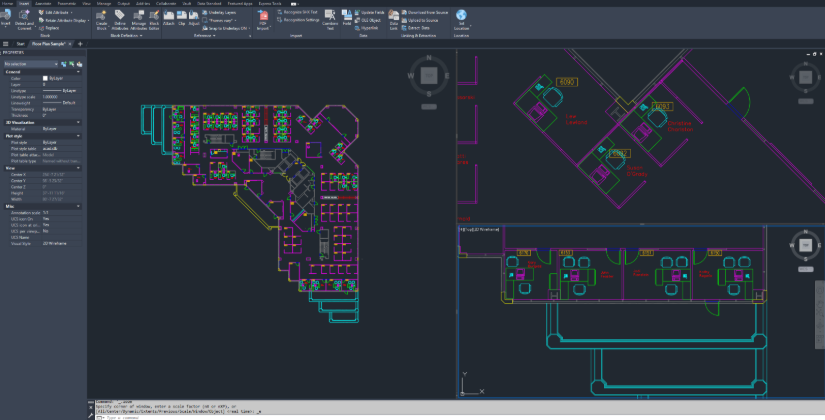Click the Linetype scale value field
The width and height of the screenshot is (825, 420).
point(61,97)
